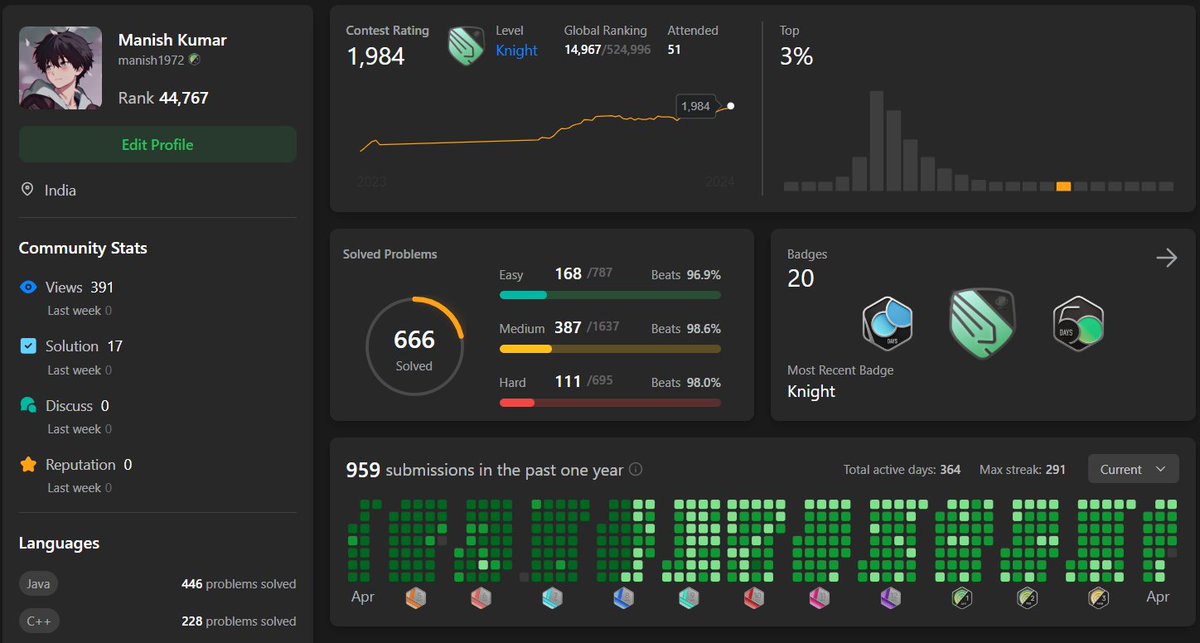Click the green badge numbered 1
Viewport: 1200px width, 643px height.
click(961, 598)
